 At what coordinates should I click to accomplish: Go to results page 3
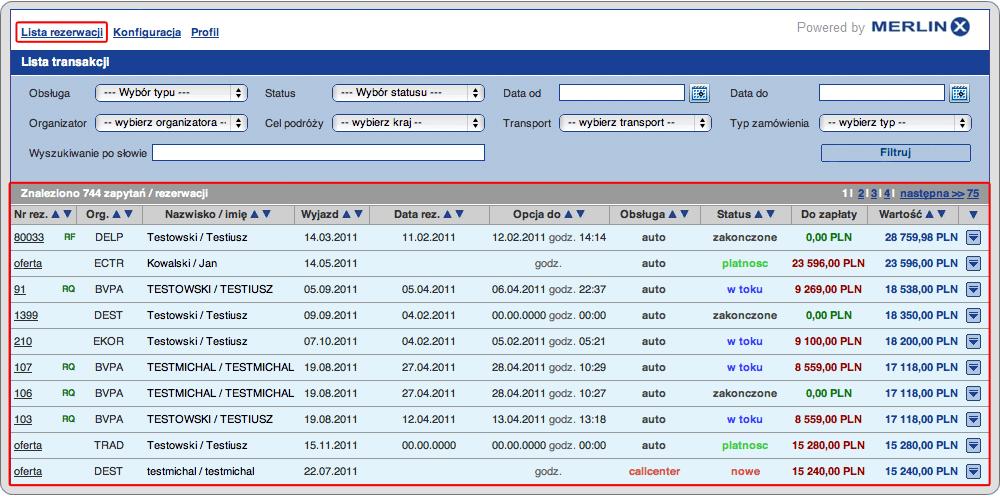tap(874, 193)
